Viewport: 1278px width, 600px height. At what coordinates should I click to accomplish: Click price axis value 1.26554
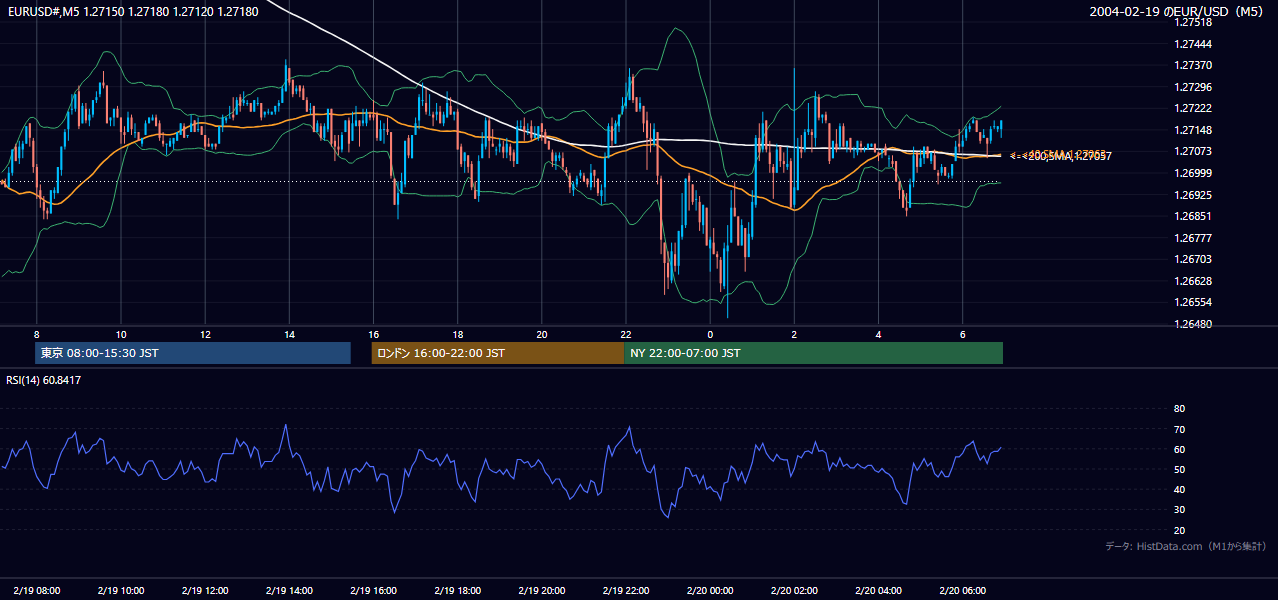tap(1194, 302)
